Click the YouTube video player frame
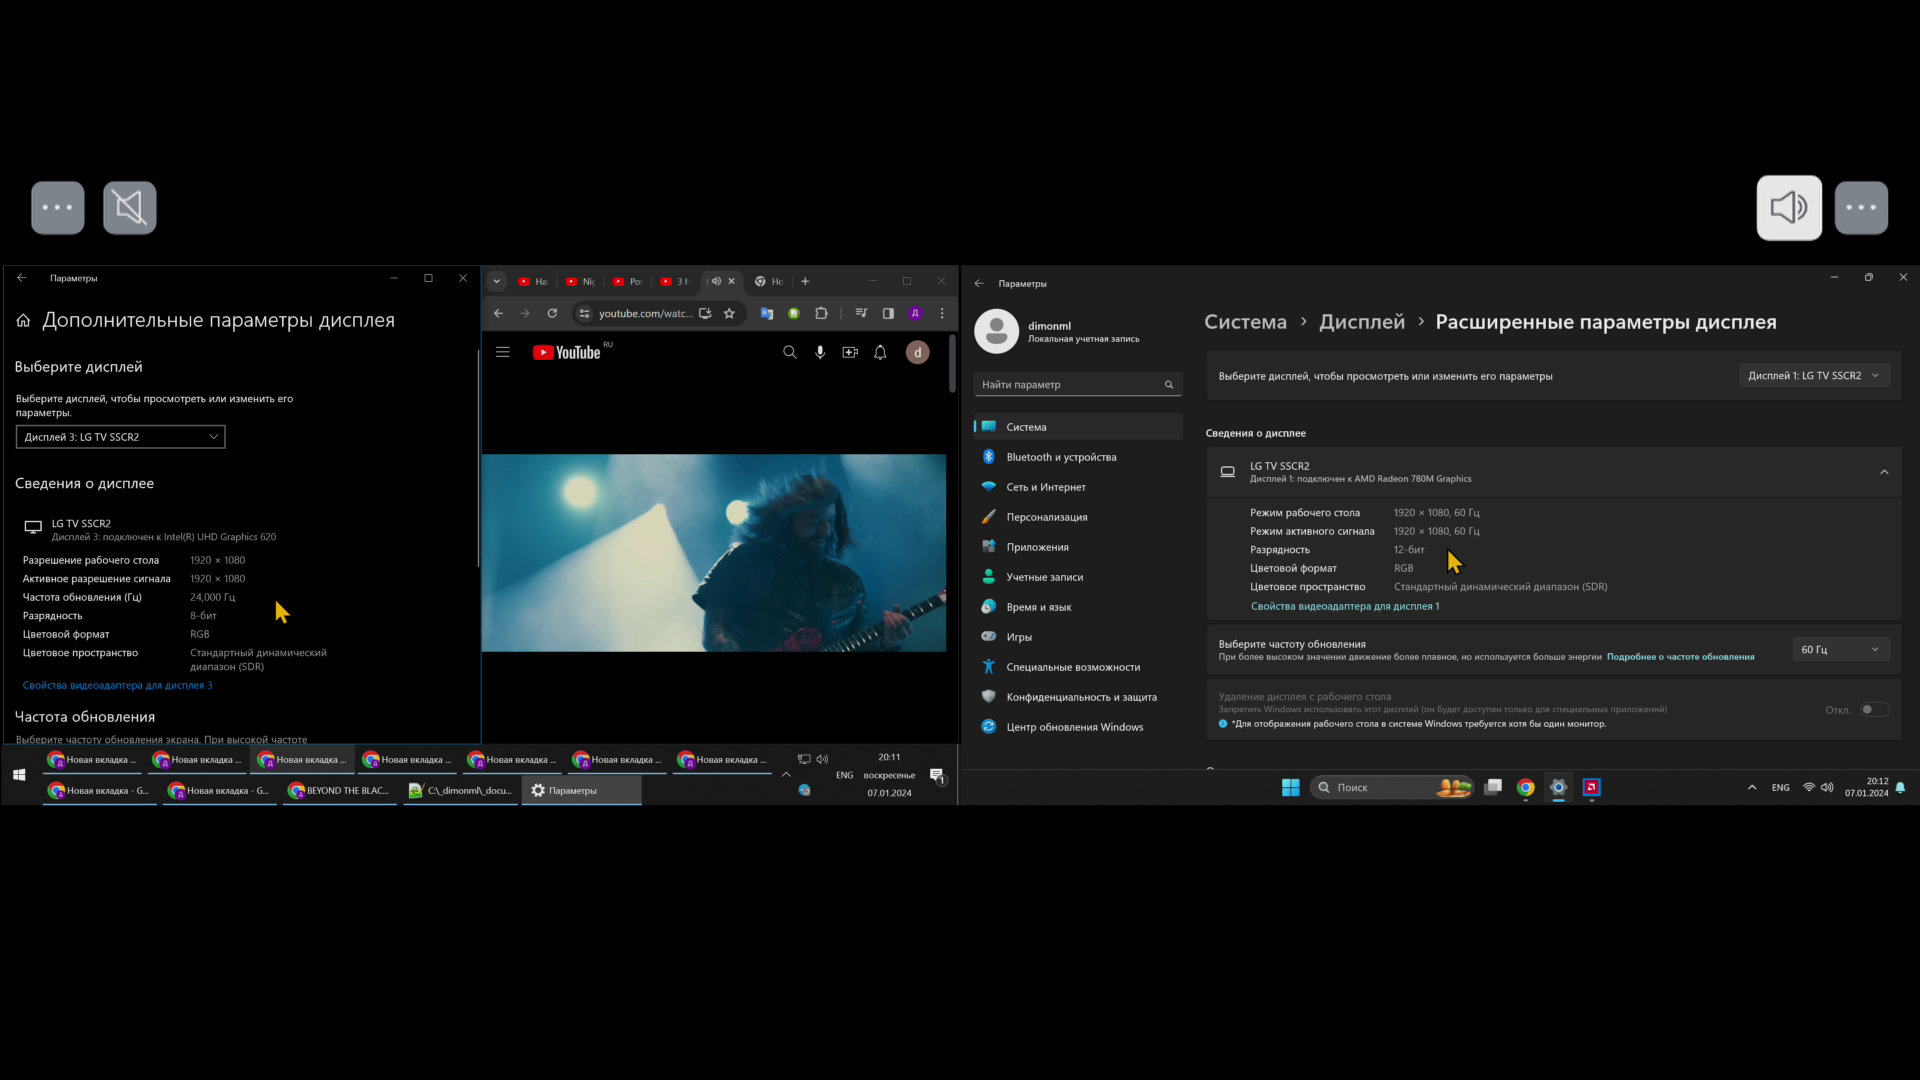This screenshot has width=1920, height=1080. (x=713, y=553)
